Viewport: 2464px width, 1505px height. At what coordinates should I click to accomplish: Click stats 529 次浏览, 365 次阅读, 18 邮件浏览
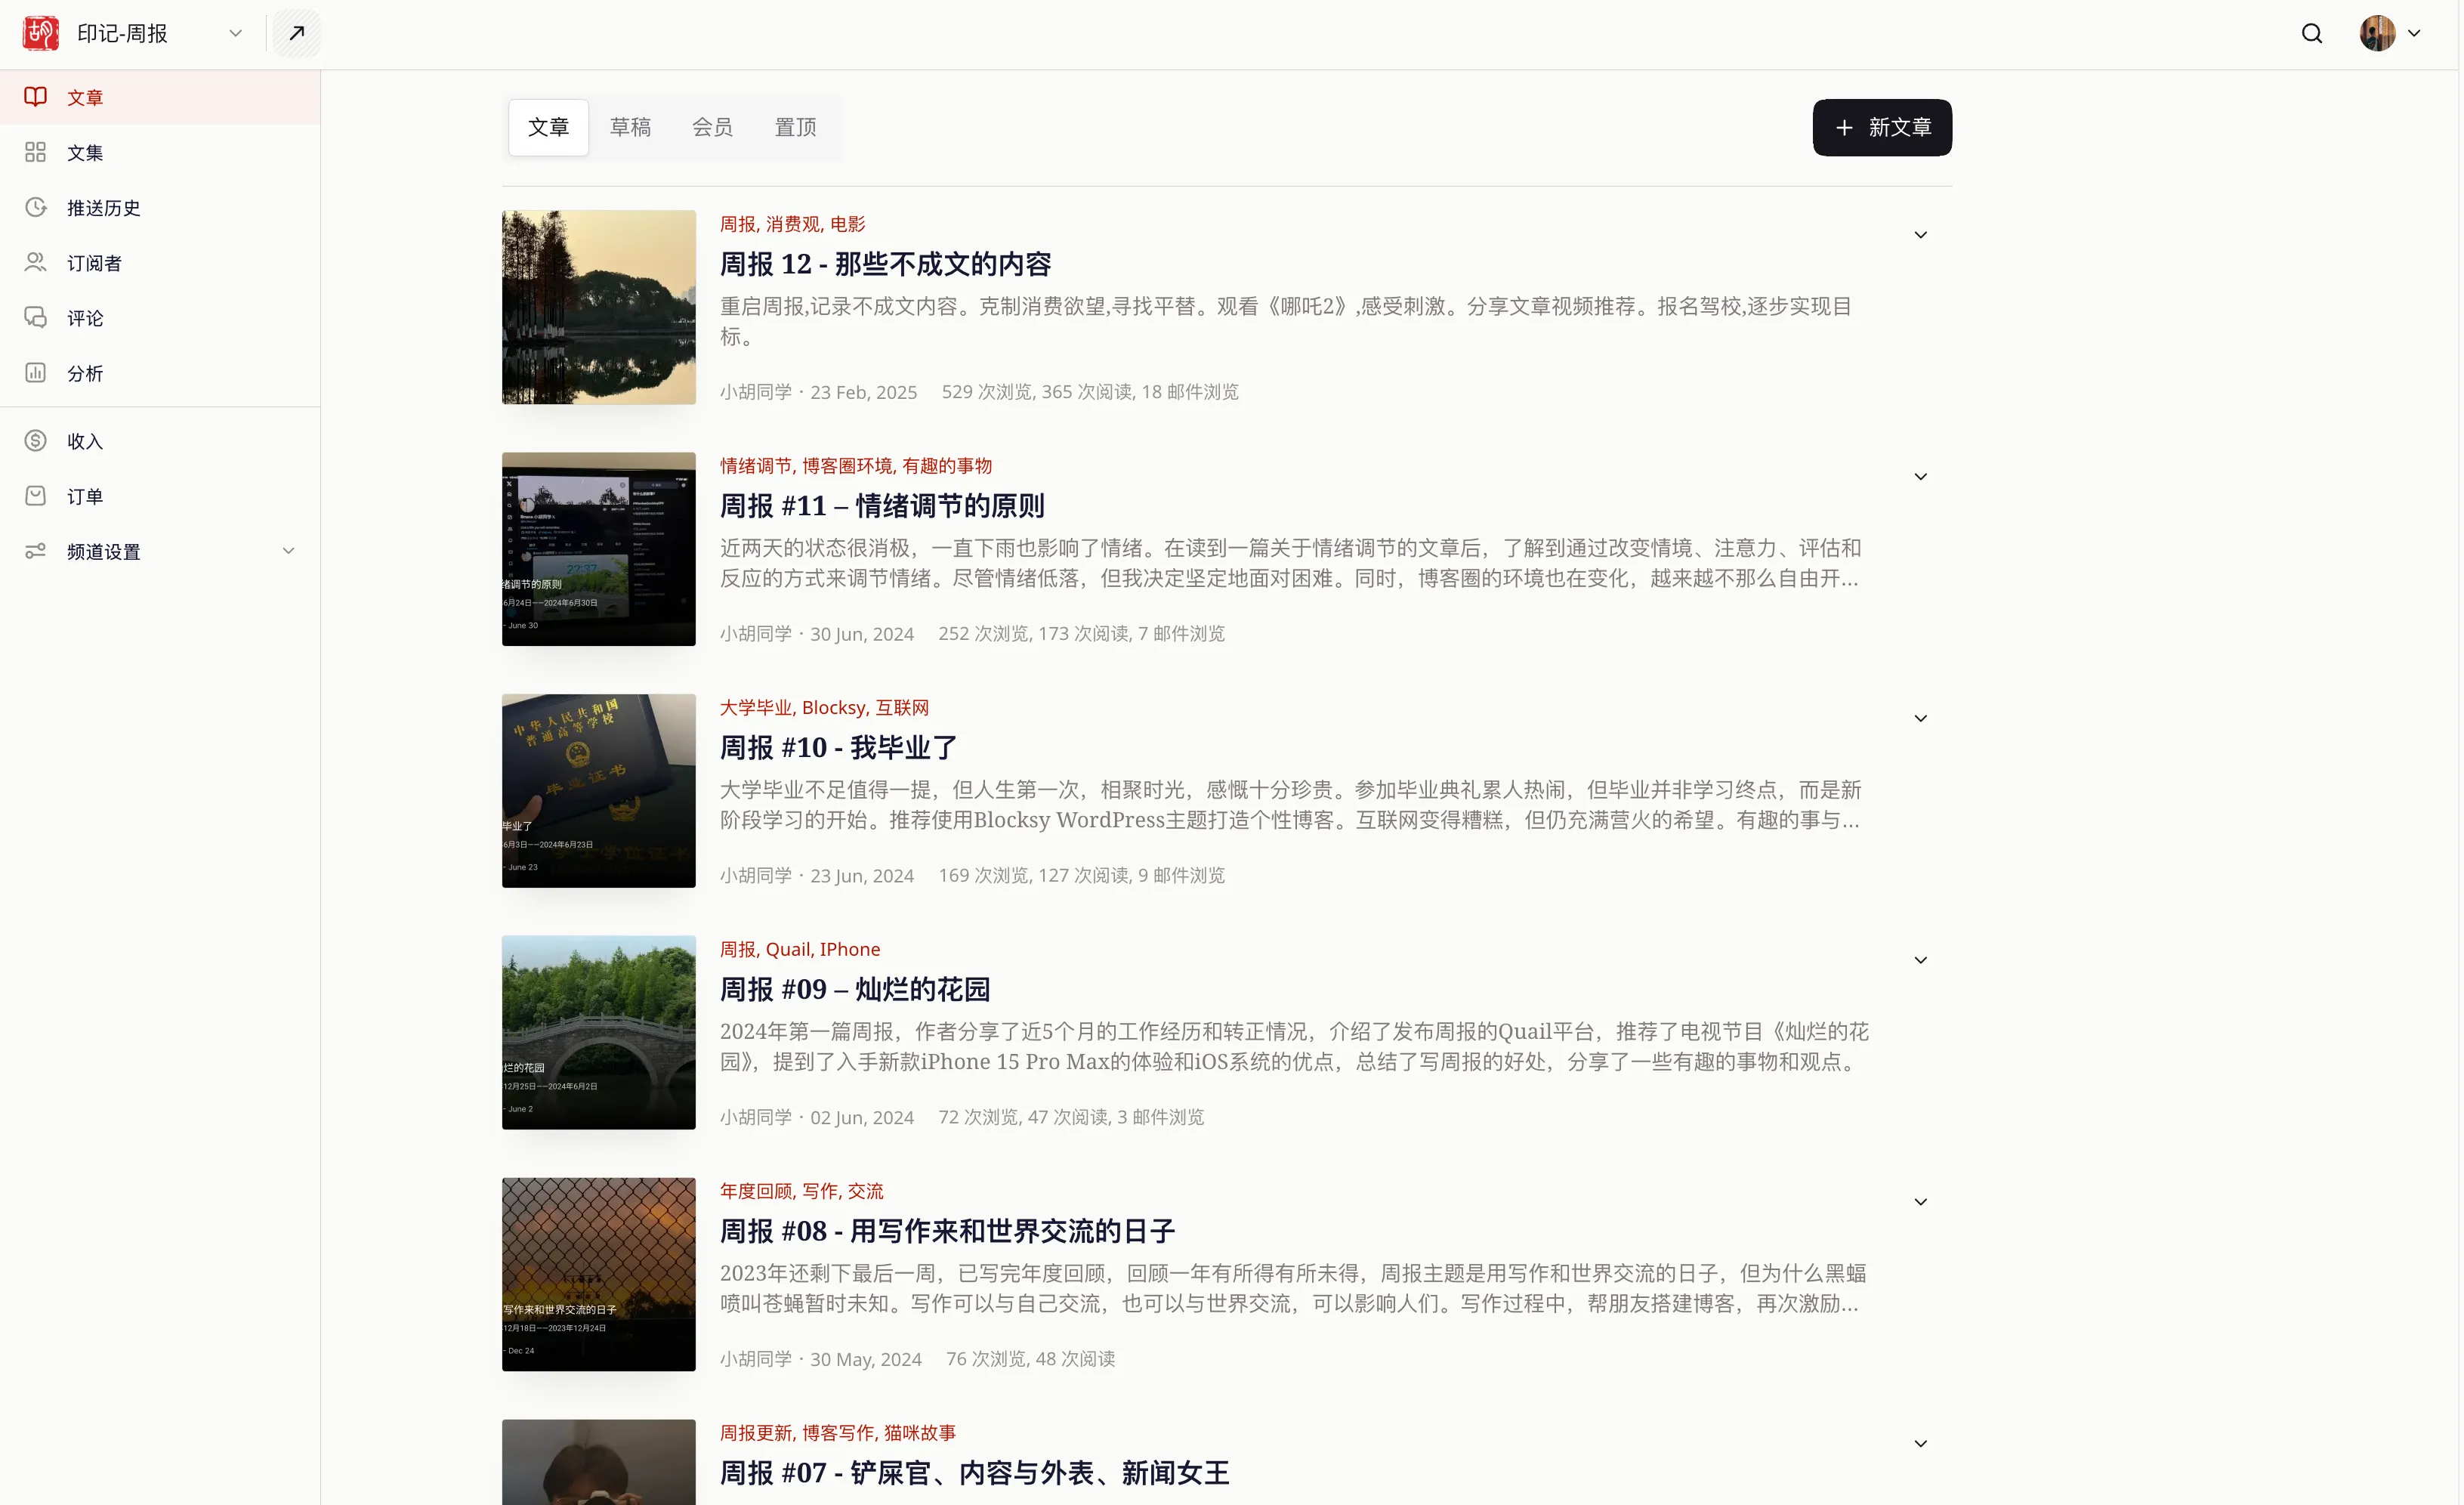tap(1090, 392)
